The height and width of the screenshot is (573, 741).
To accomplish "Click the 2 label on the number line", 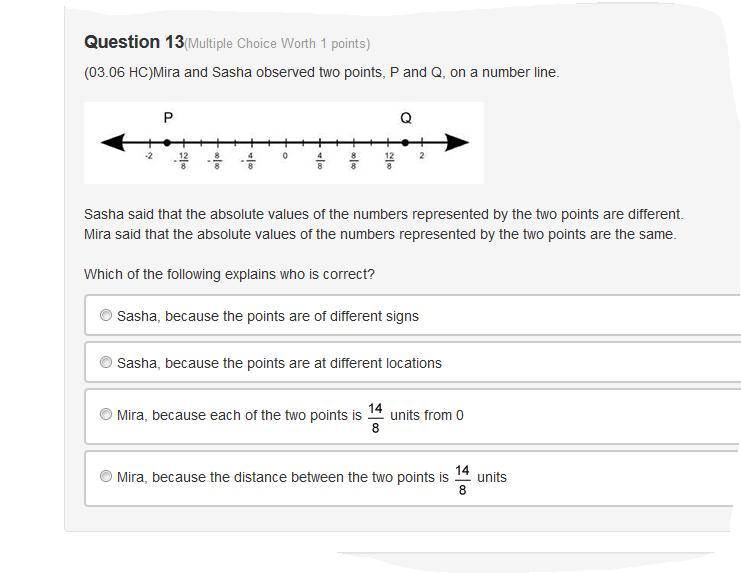I will (x=422, y=155).
